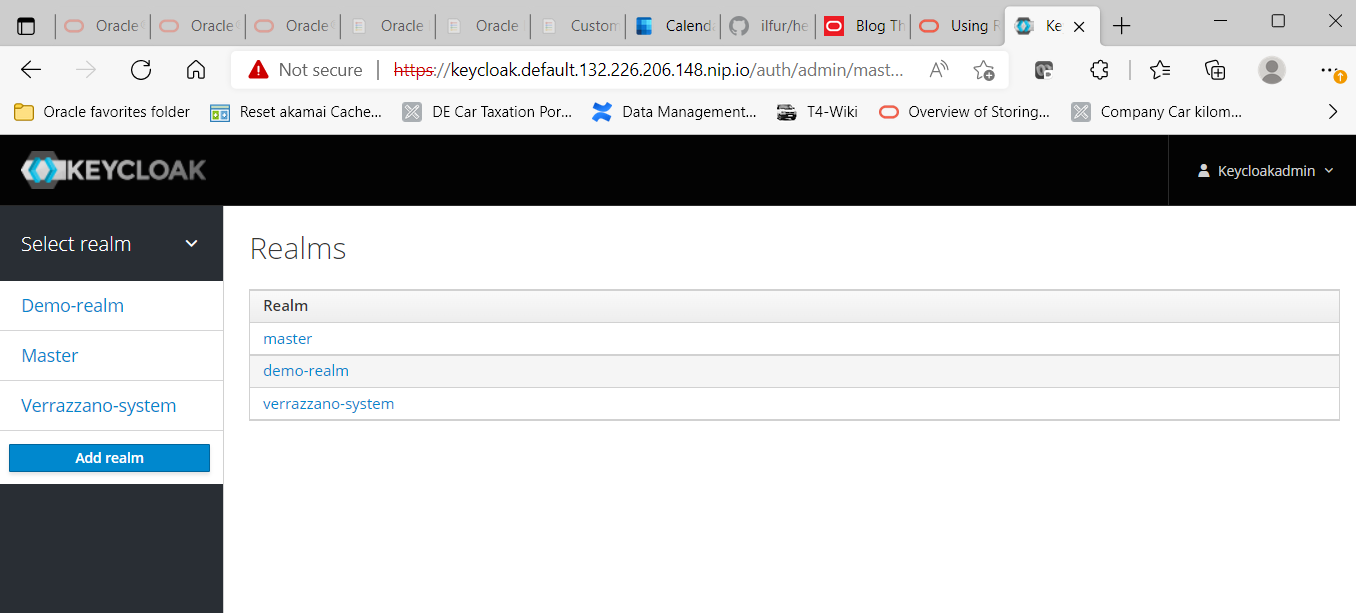
Task: Click the browser forward arrow
Action: pyautogui.click(x=86, y=70)
